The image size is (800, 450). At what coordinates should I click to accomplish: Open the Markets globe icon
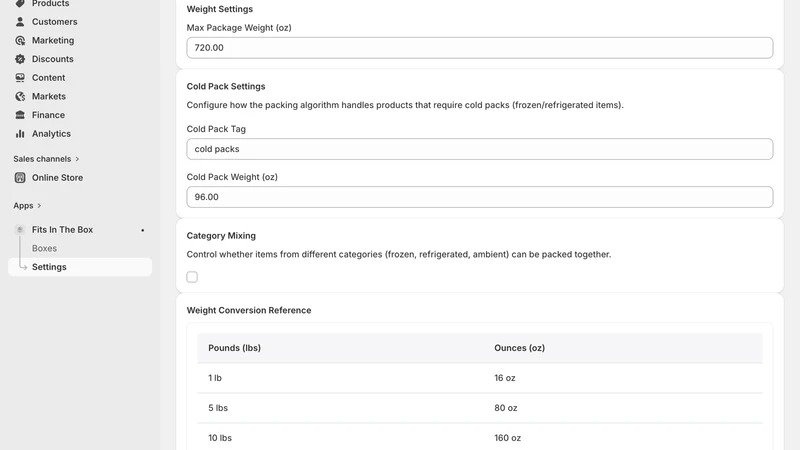20,96
